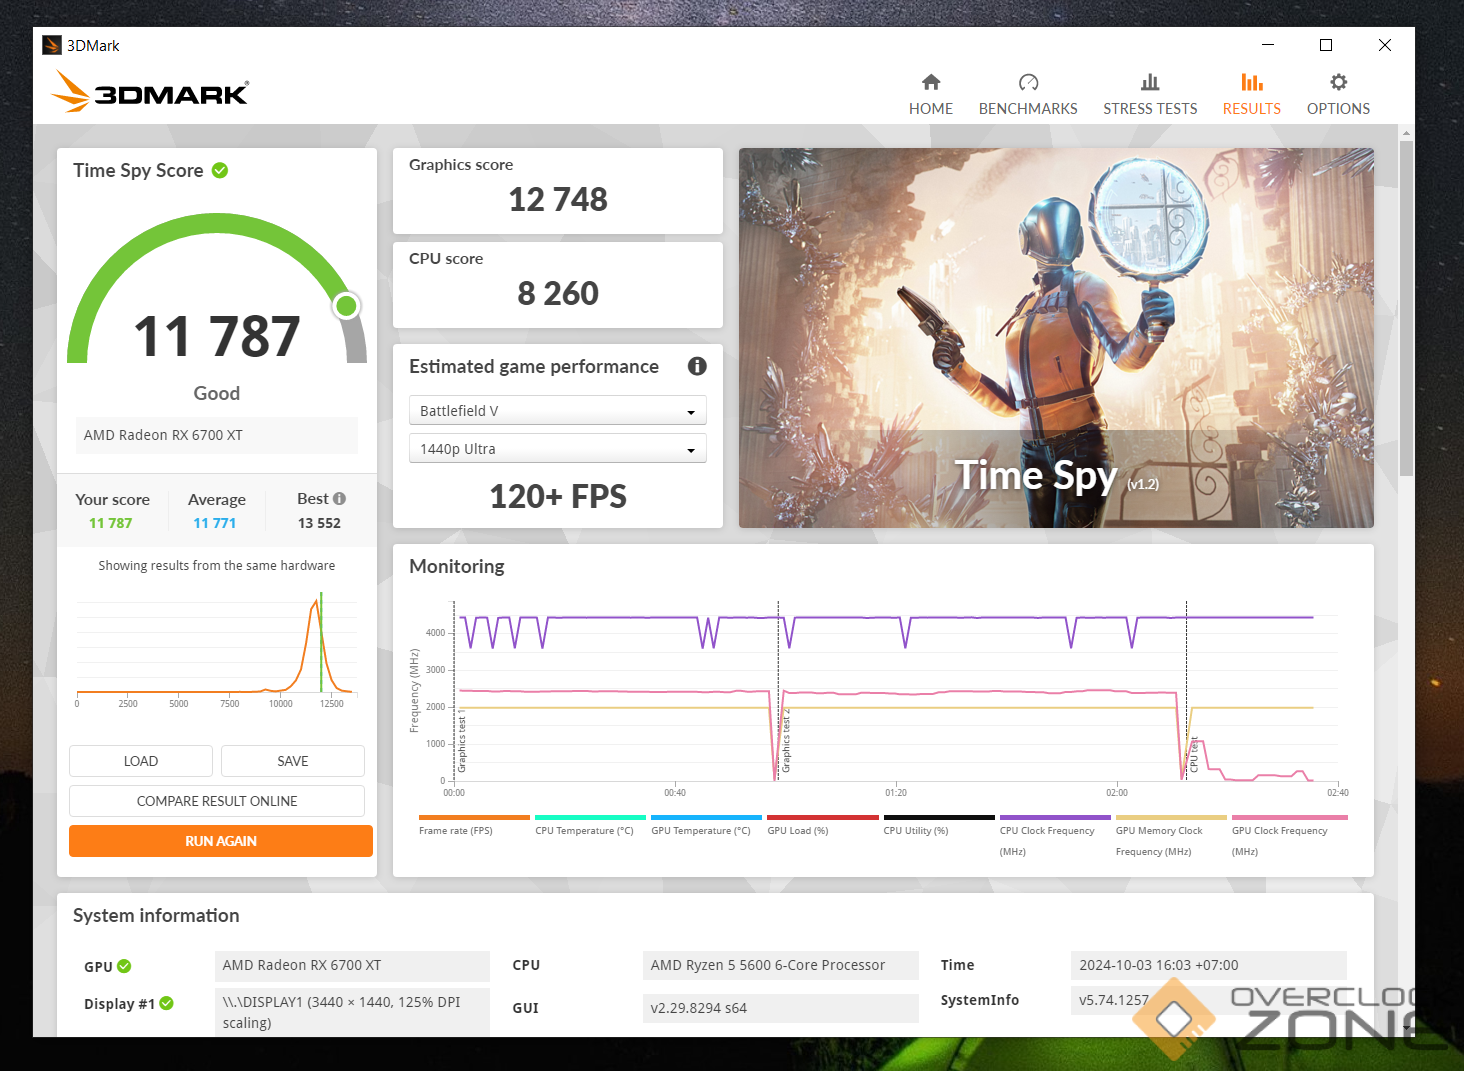1464x1071 pixels.
Task: Click the AMD Radeon RX 6700 XT label under Good
Action: pos(217,435)
